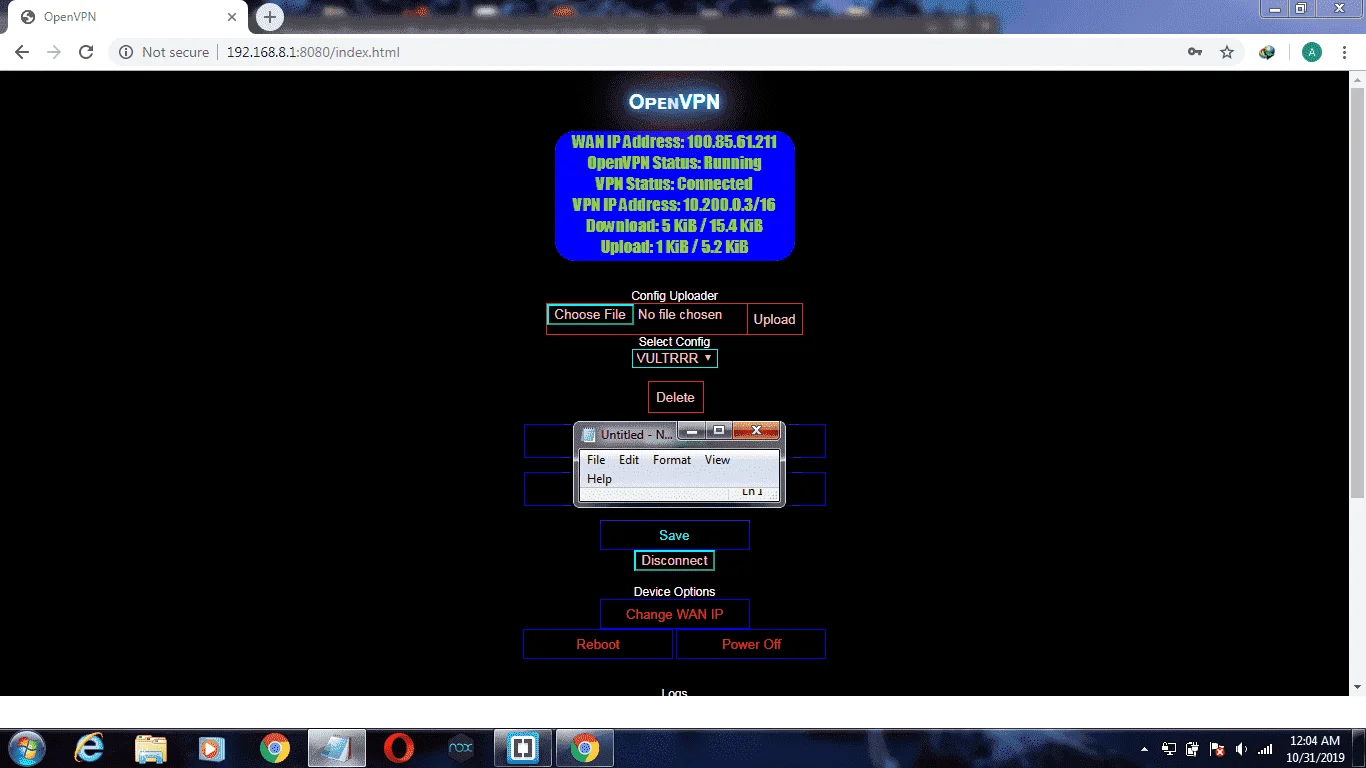Click the scrollbar up arrow

coord(1357,79)
